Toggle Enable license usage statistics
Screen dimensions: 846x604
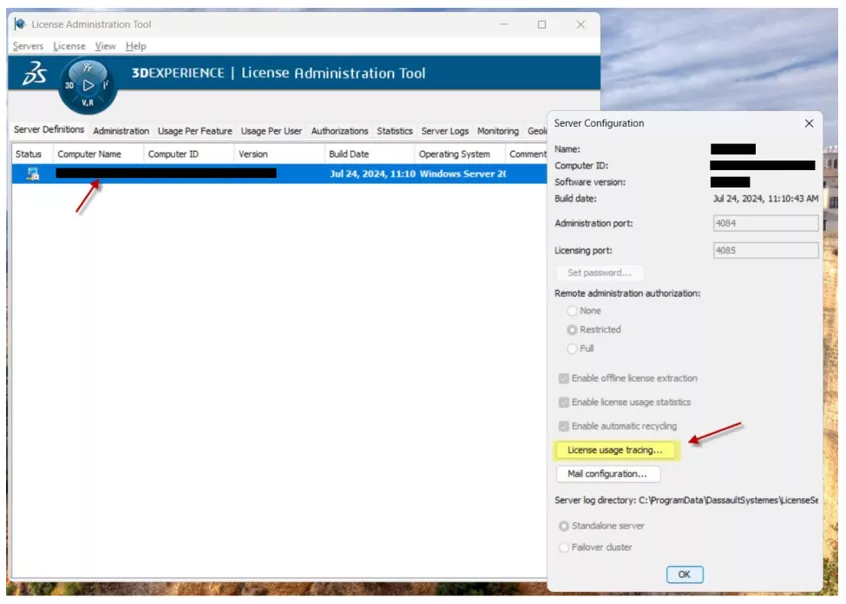pyautogui.click(x=564, y=402)
